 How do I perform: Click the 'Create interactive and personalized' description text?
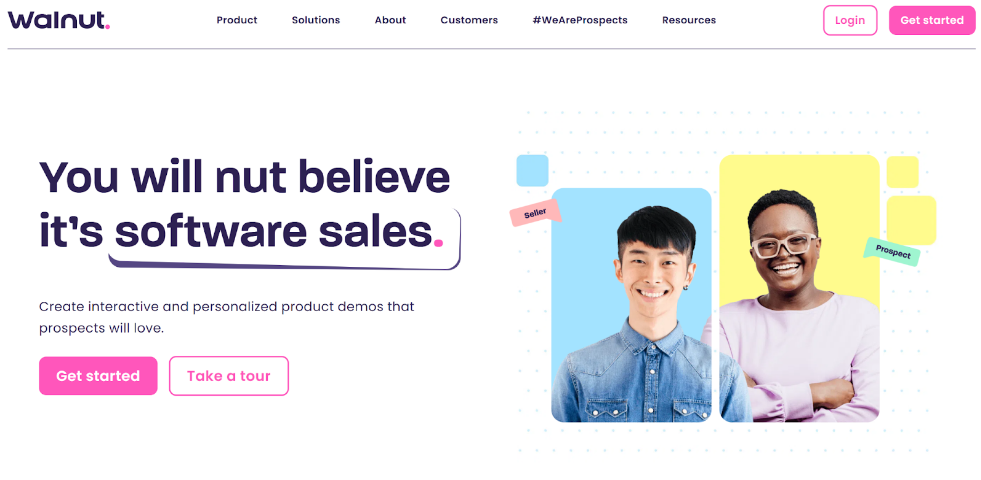tap(226, 317)
